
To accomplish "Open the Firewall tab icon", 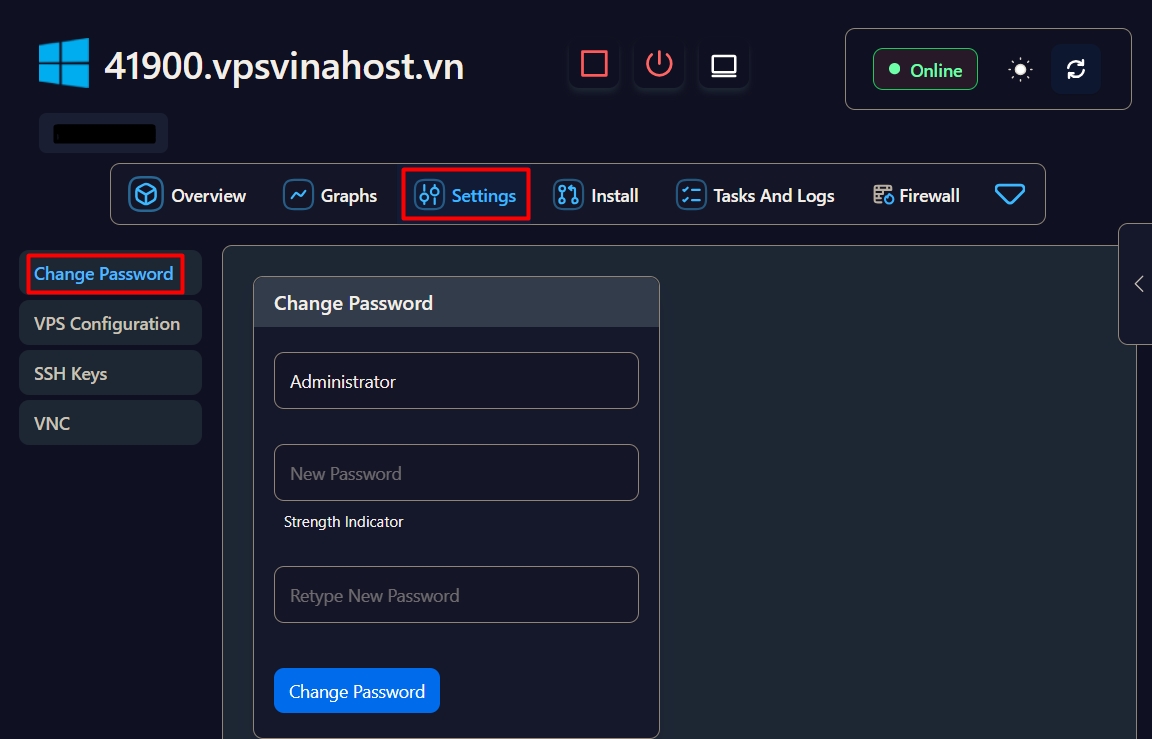I will (883, 194).
